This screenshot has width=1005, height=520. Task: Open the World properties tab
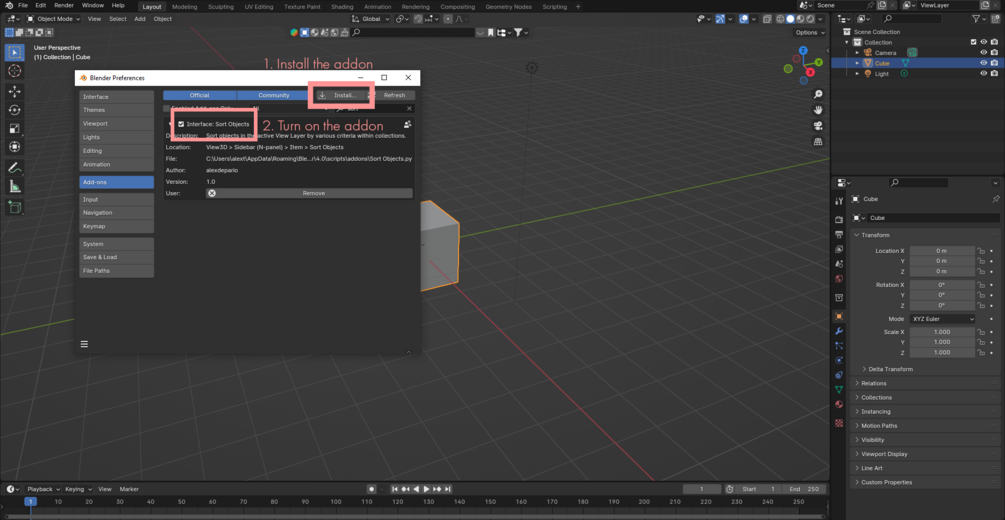(839, 278)
